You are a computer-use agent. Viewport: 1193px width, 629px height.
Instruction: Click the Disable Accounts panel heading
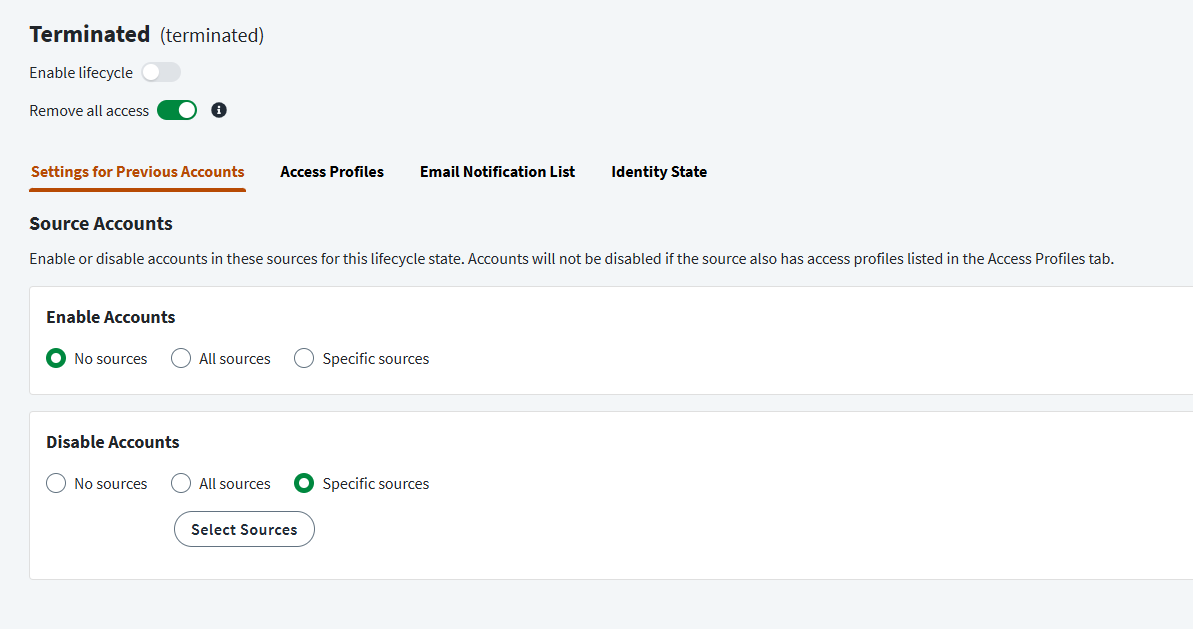pyautogui.click(x=113, y=442)
